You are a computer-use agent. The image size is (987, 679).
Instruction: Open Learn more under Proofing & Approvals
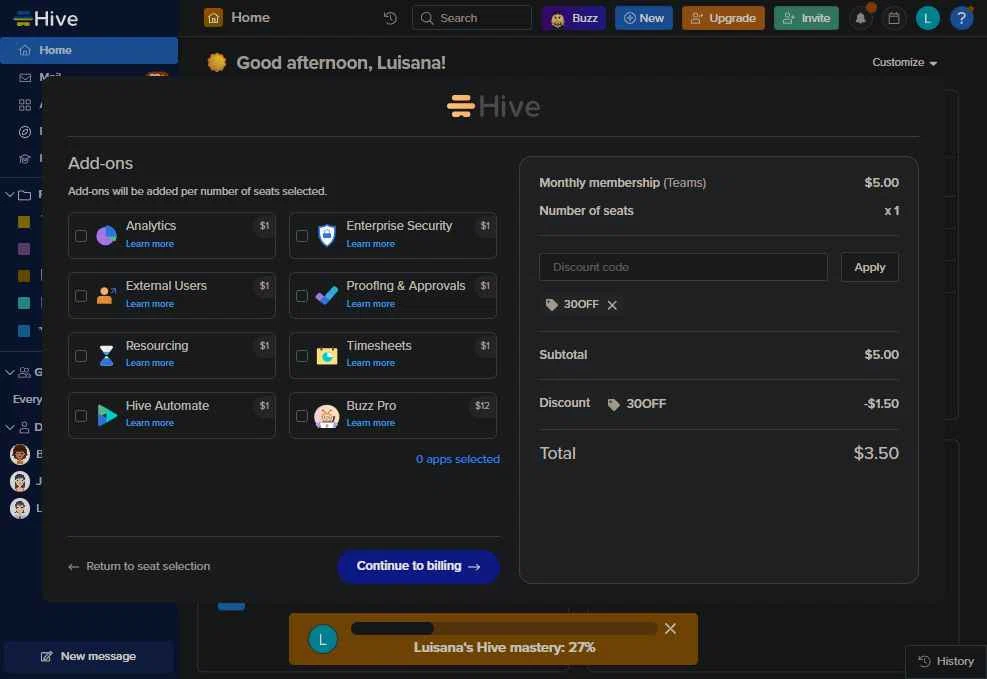371,304
